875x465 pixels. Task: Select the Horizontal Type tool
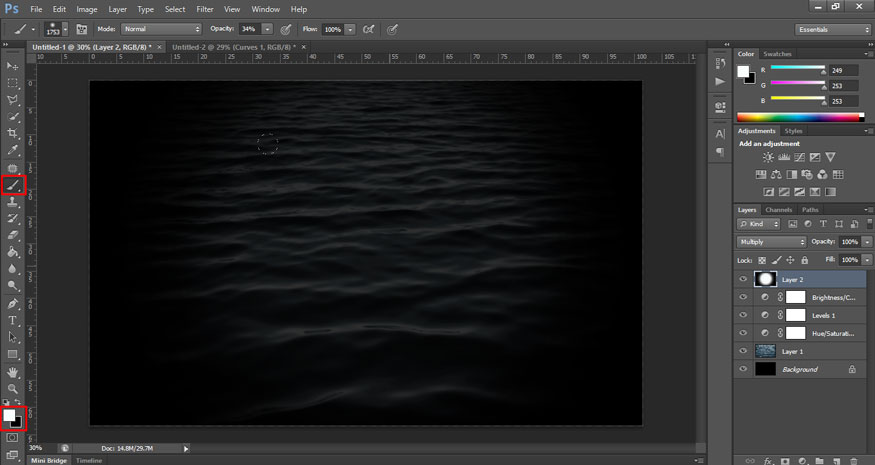coord(13,320)
